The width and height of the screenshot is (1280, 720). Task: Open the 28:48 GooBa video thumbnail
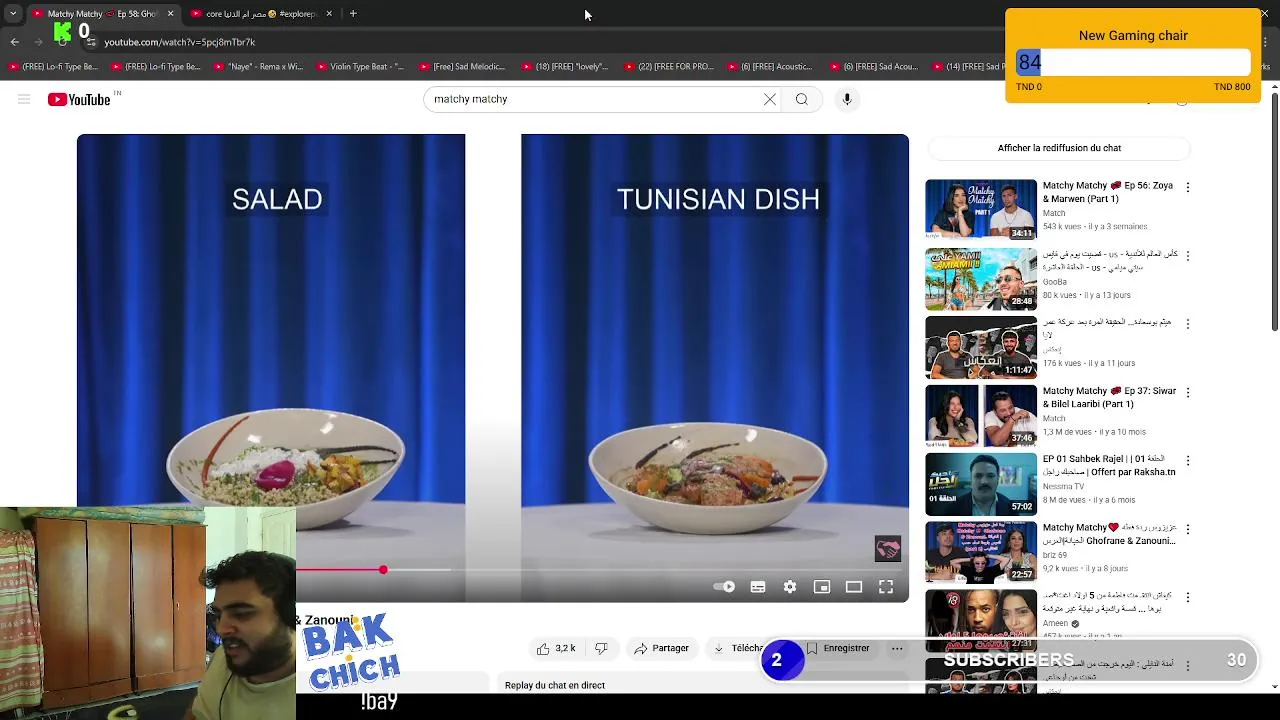[x=981, y=279]
